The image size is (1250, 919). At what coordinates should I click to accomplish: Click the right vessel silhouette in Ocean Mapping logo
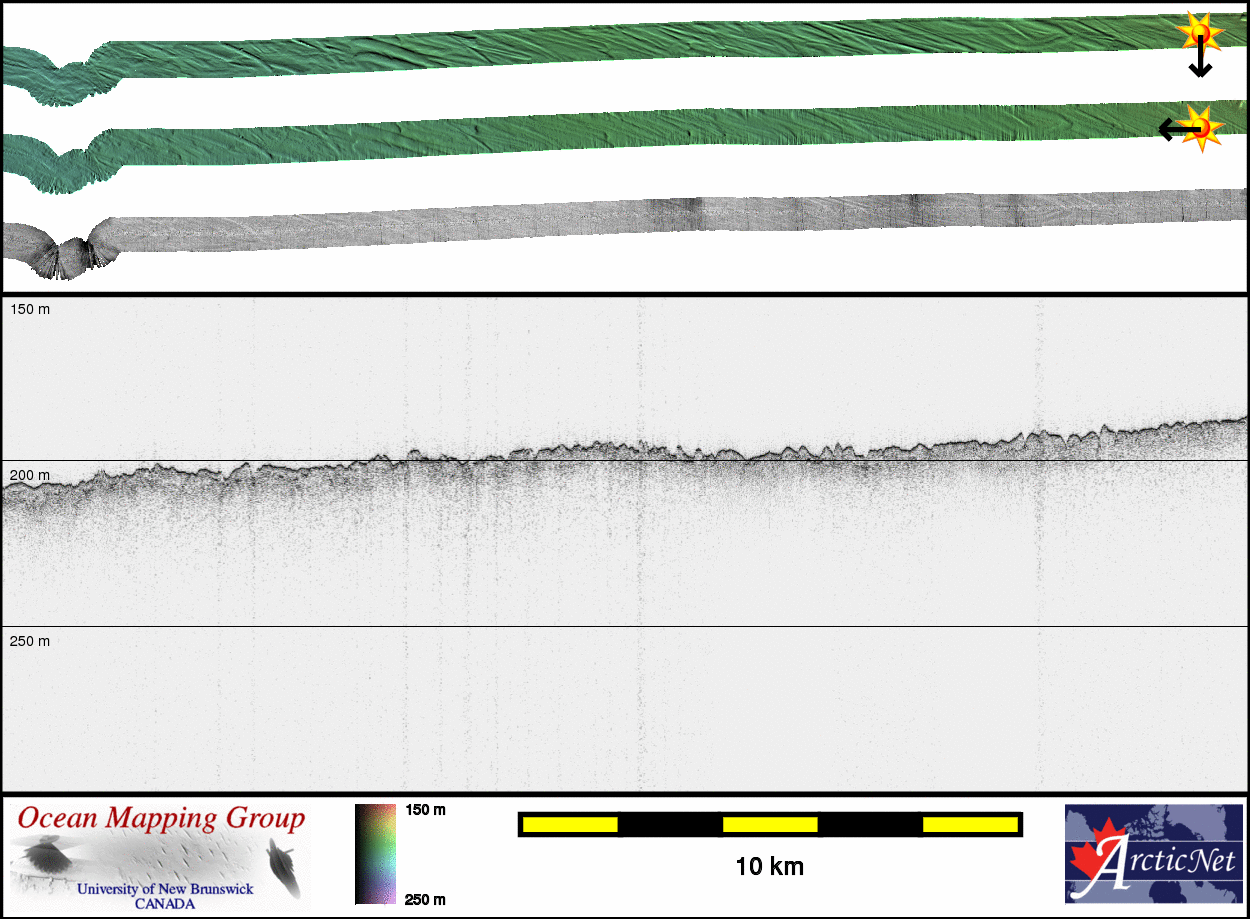tap(281, 864)
